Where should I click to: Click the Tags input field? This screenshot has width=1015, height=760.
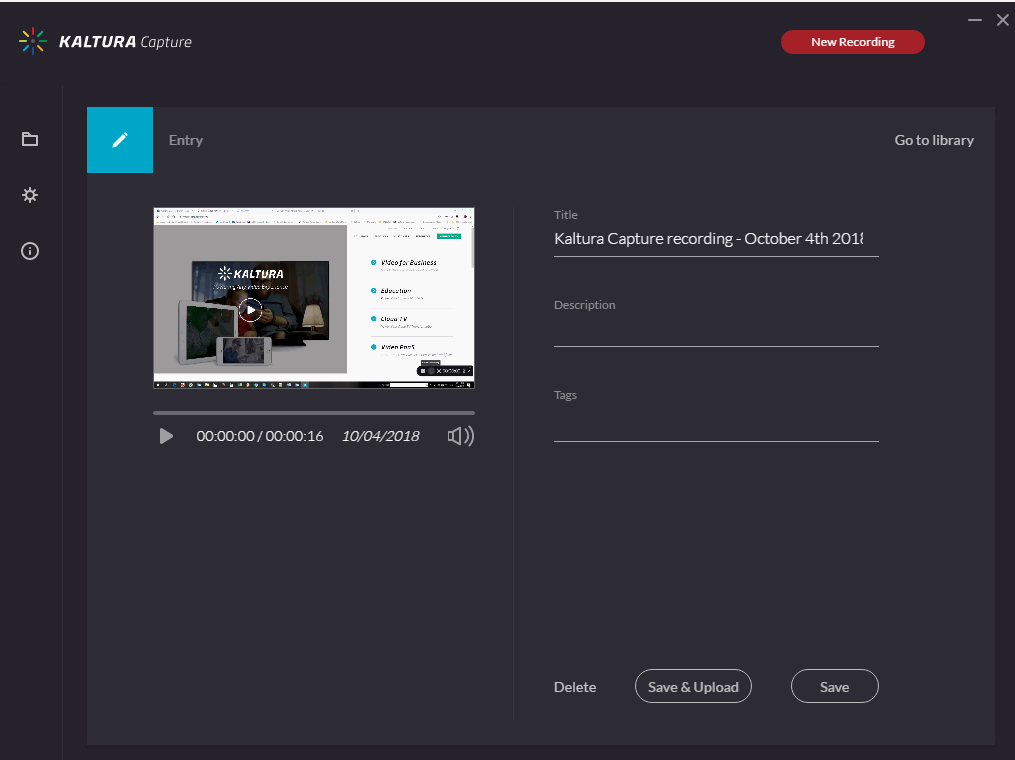716,425
